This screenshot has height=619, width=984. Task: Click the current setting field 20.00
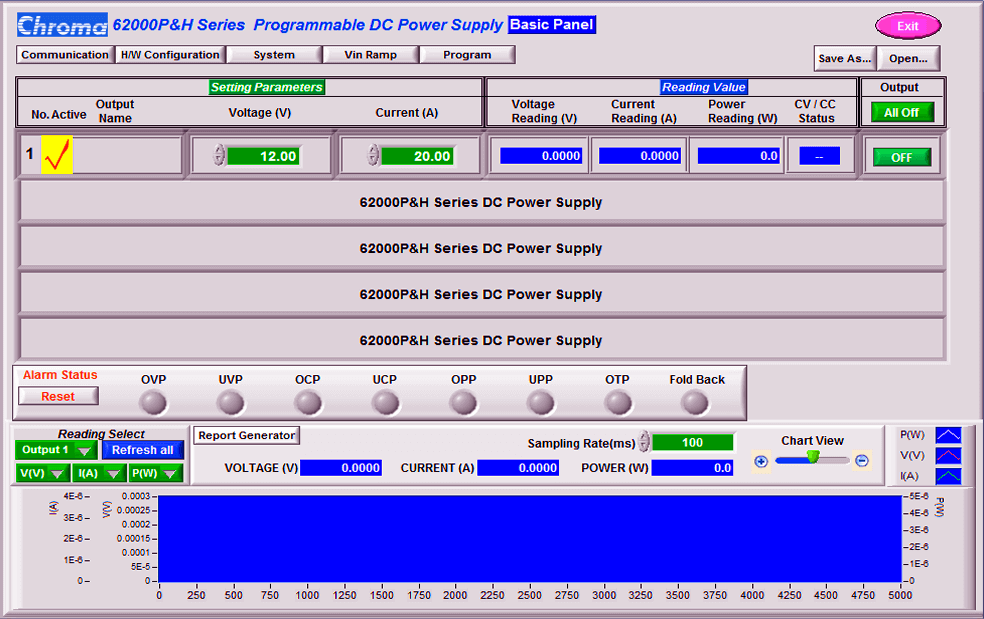418,156
